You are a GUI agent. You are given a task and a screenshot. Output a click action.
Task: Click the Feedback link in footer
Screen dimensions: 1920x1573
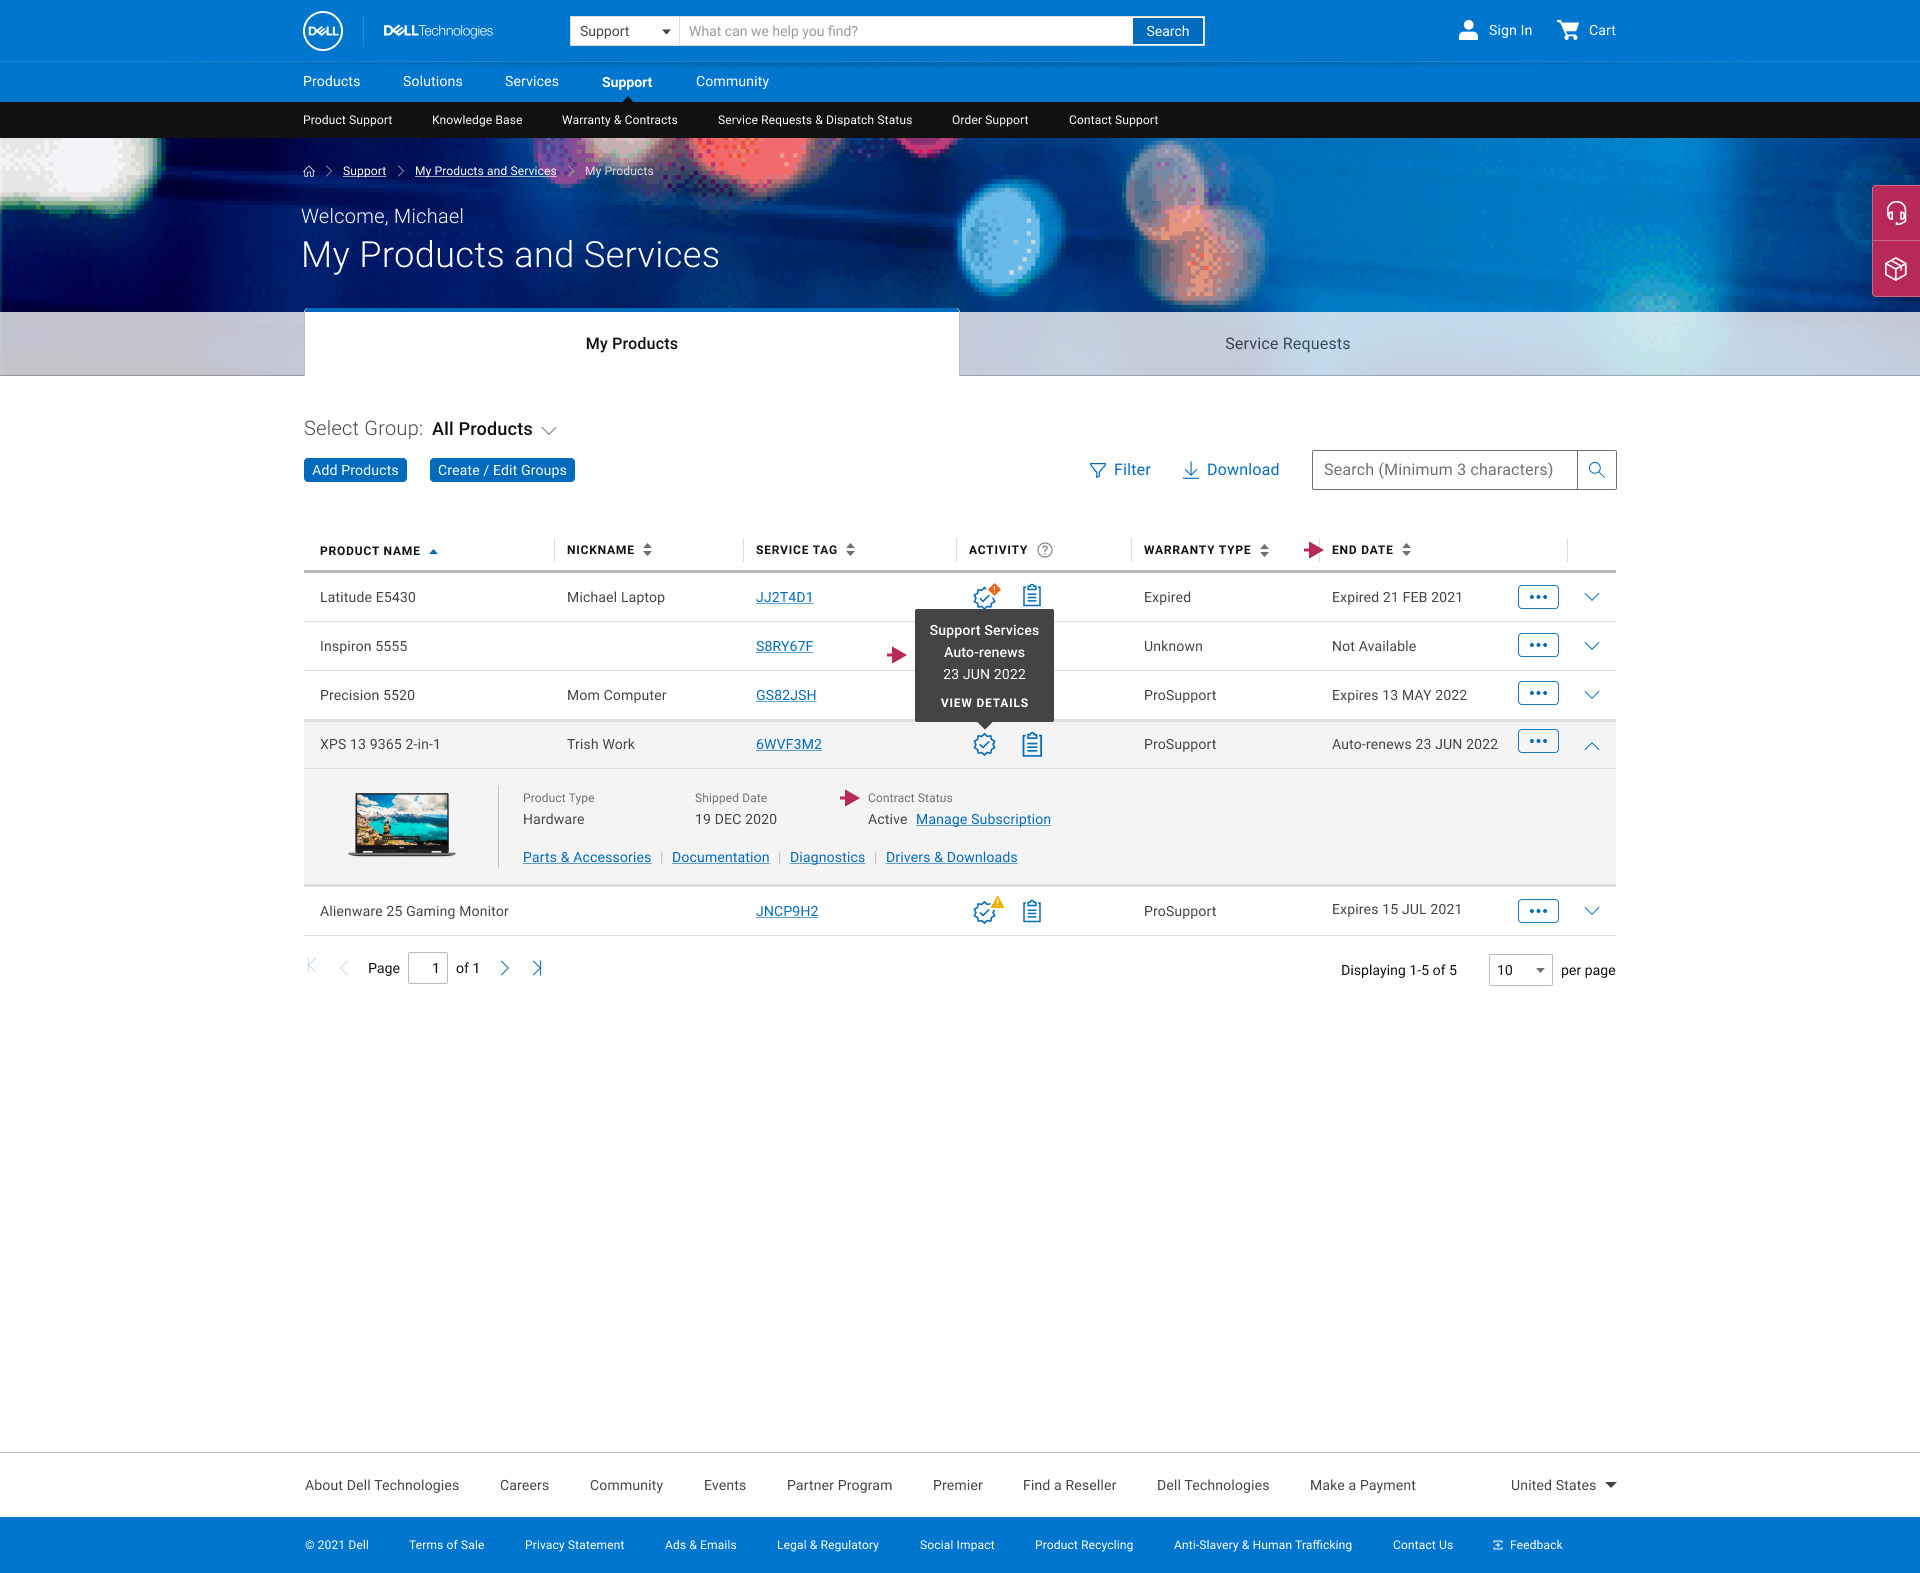(1527, 1545)
